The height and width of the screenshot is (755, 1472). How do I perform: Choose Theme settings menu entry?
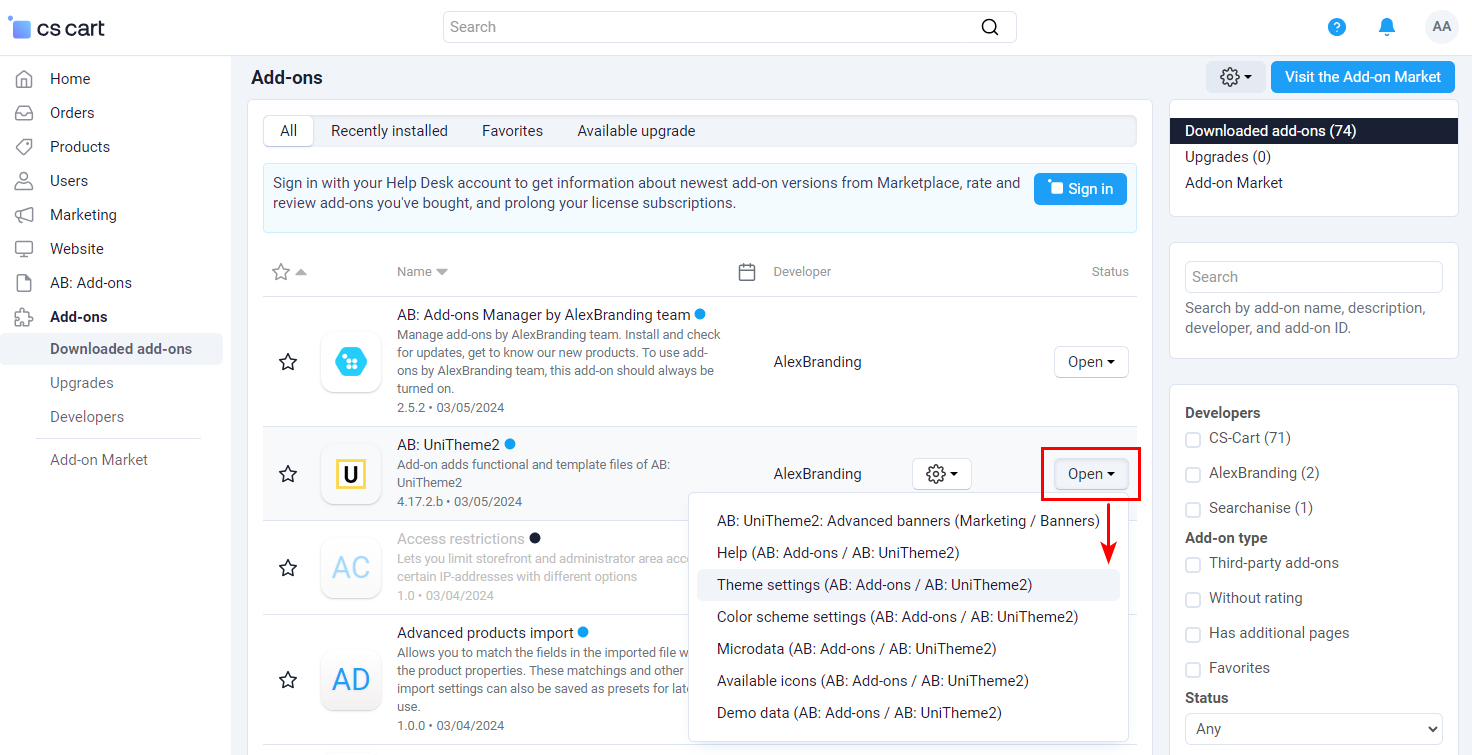point(908,585)
